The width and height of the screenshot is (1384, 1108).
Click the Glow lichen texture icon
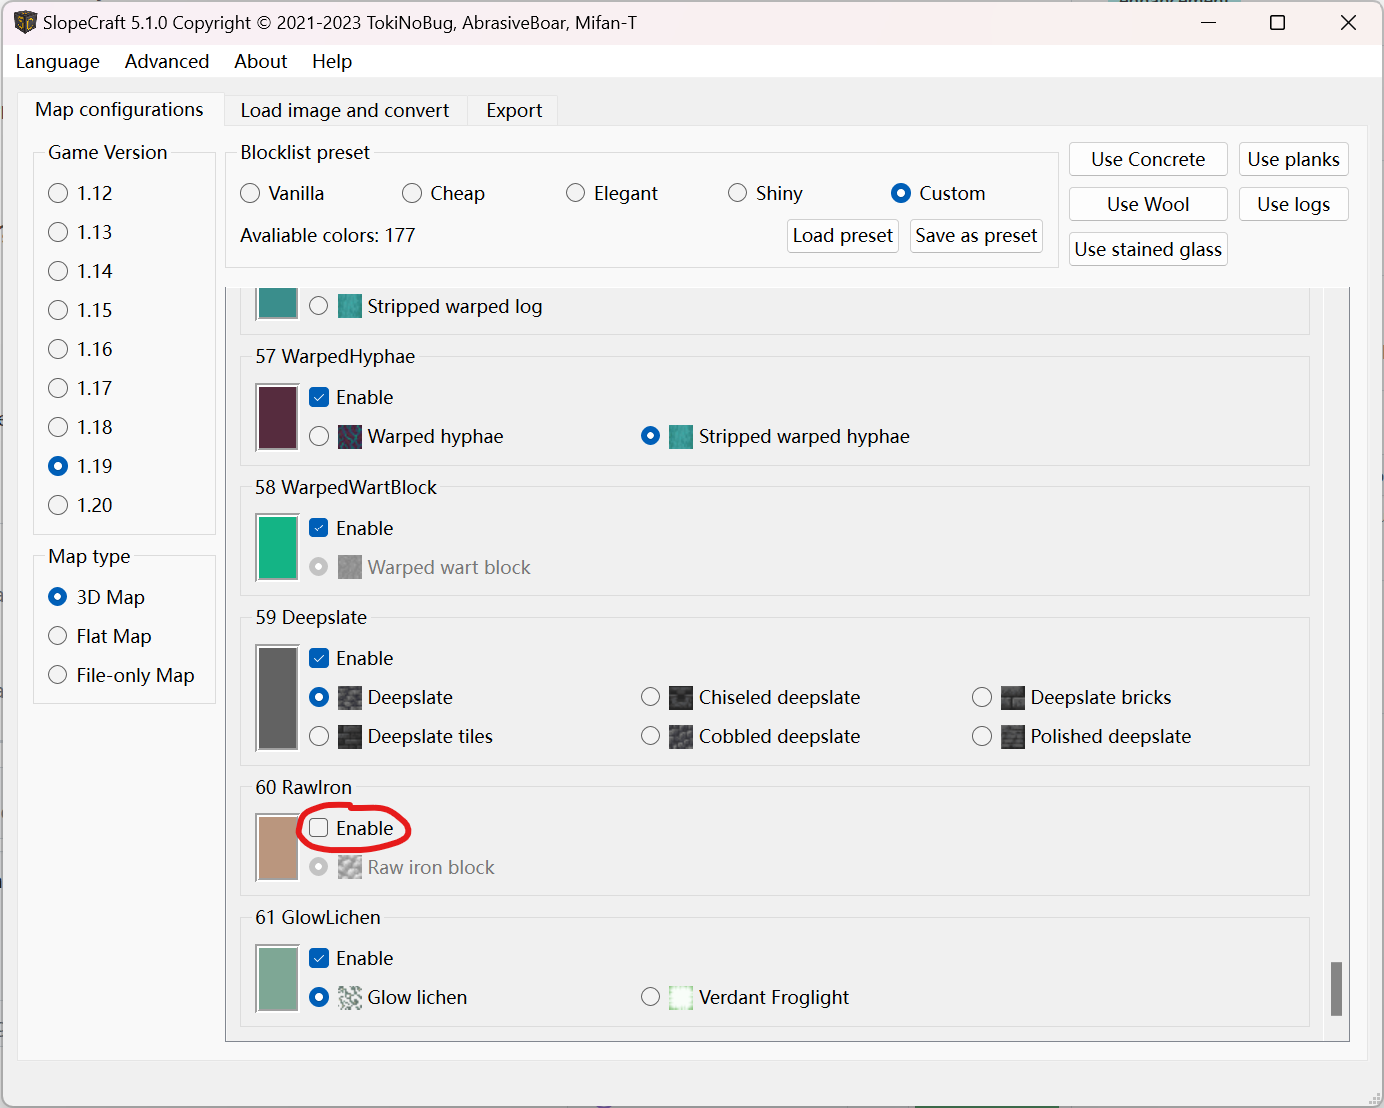349,997
